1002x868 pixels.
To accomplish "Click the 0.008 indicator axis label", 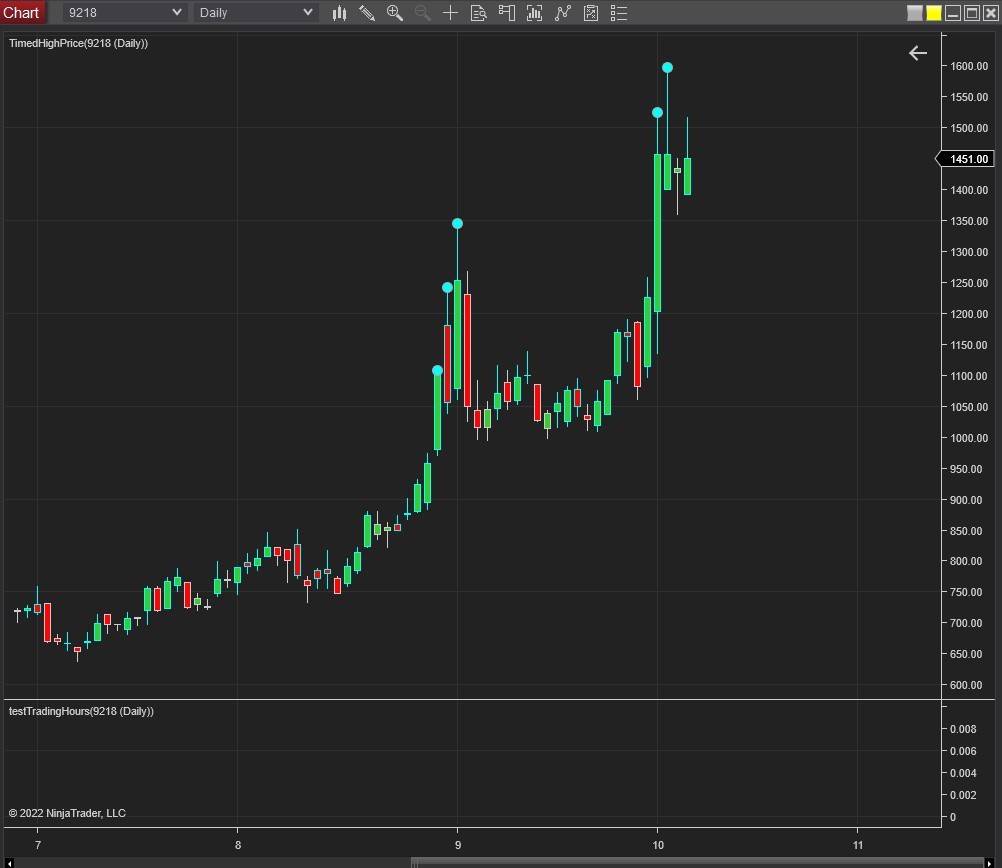I will 963,729.
